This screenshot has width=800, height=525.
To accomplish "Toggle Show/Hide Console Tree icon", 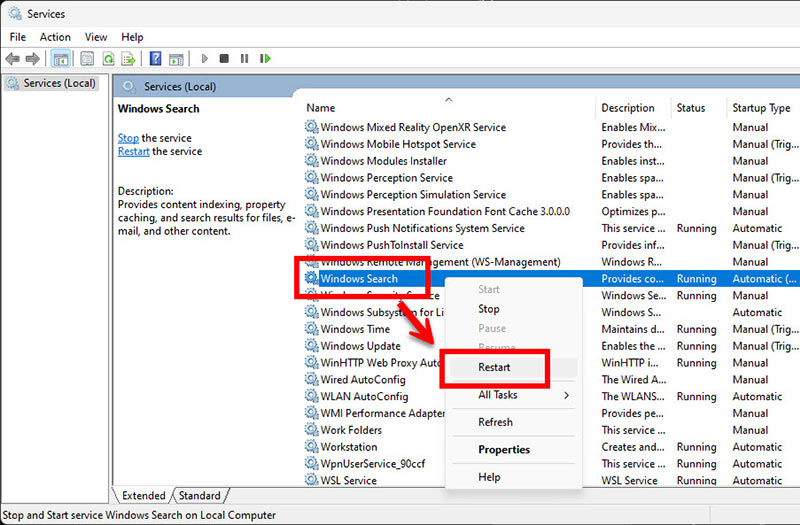I will coord(61,59).
